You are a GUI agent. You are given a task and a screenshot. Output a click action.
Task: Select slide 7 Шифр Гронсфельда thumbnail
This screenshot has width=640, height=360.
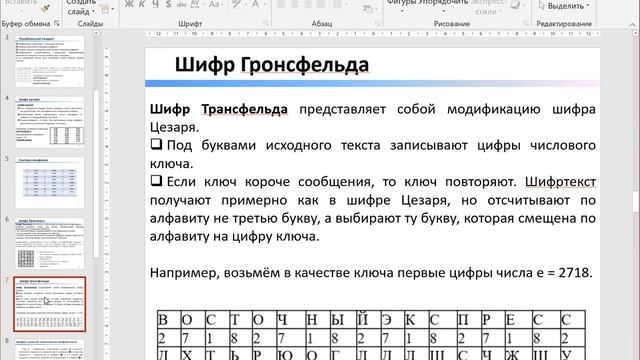click(49, 304)
